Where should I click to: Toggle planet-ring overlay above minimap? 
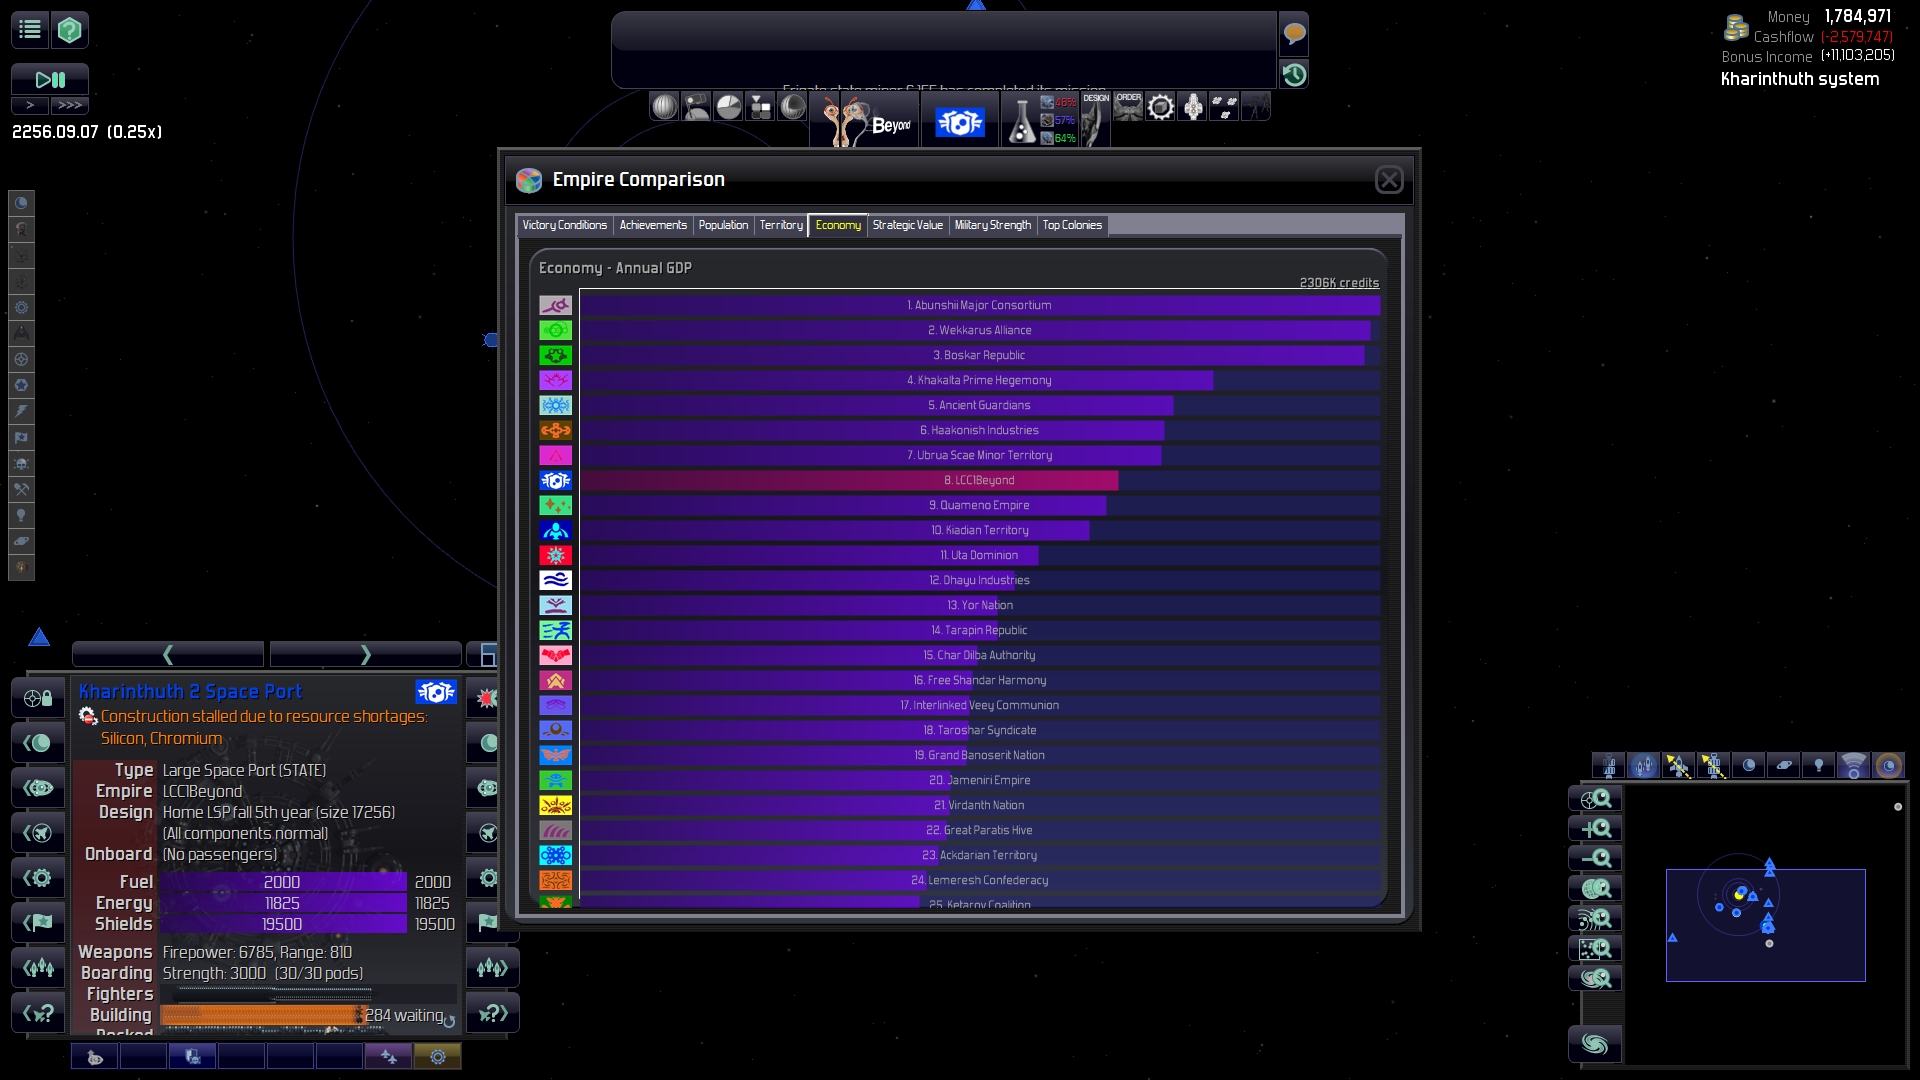1783,767
